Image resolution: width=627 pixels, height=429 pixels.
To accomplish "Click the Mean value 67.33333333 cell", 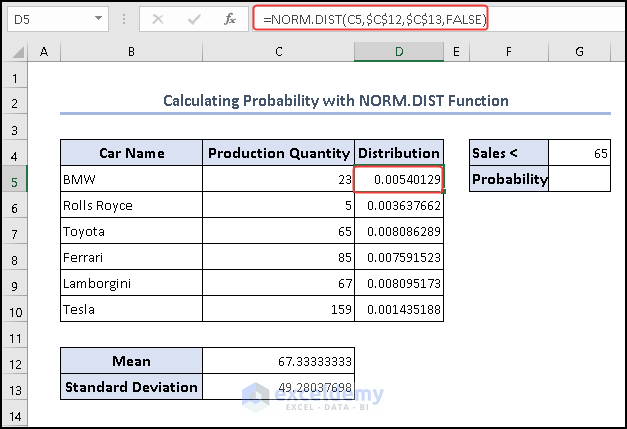I will pos(278,361).
